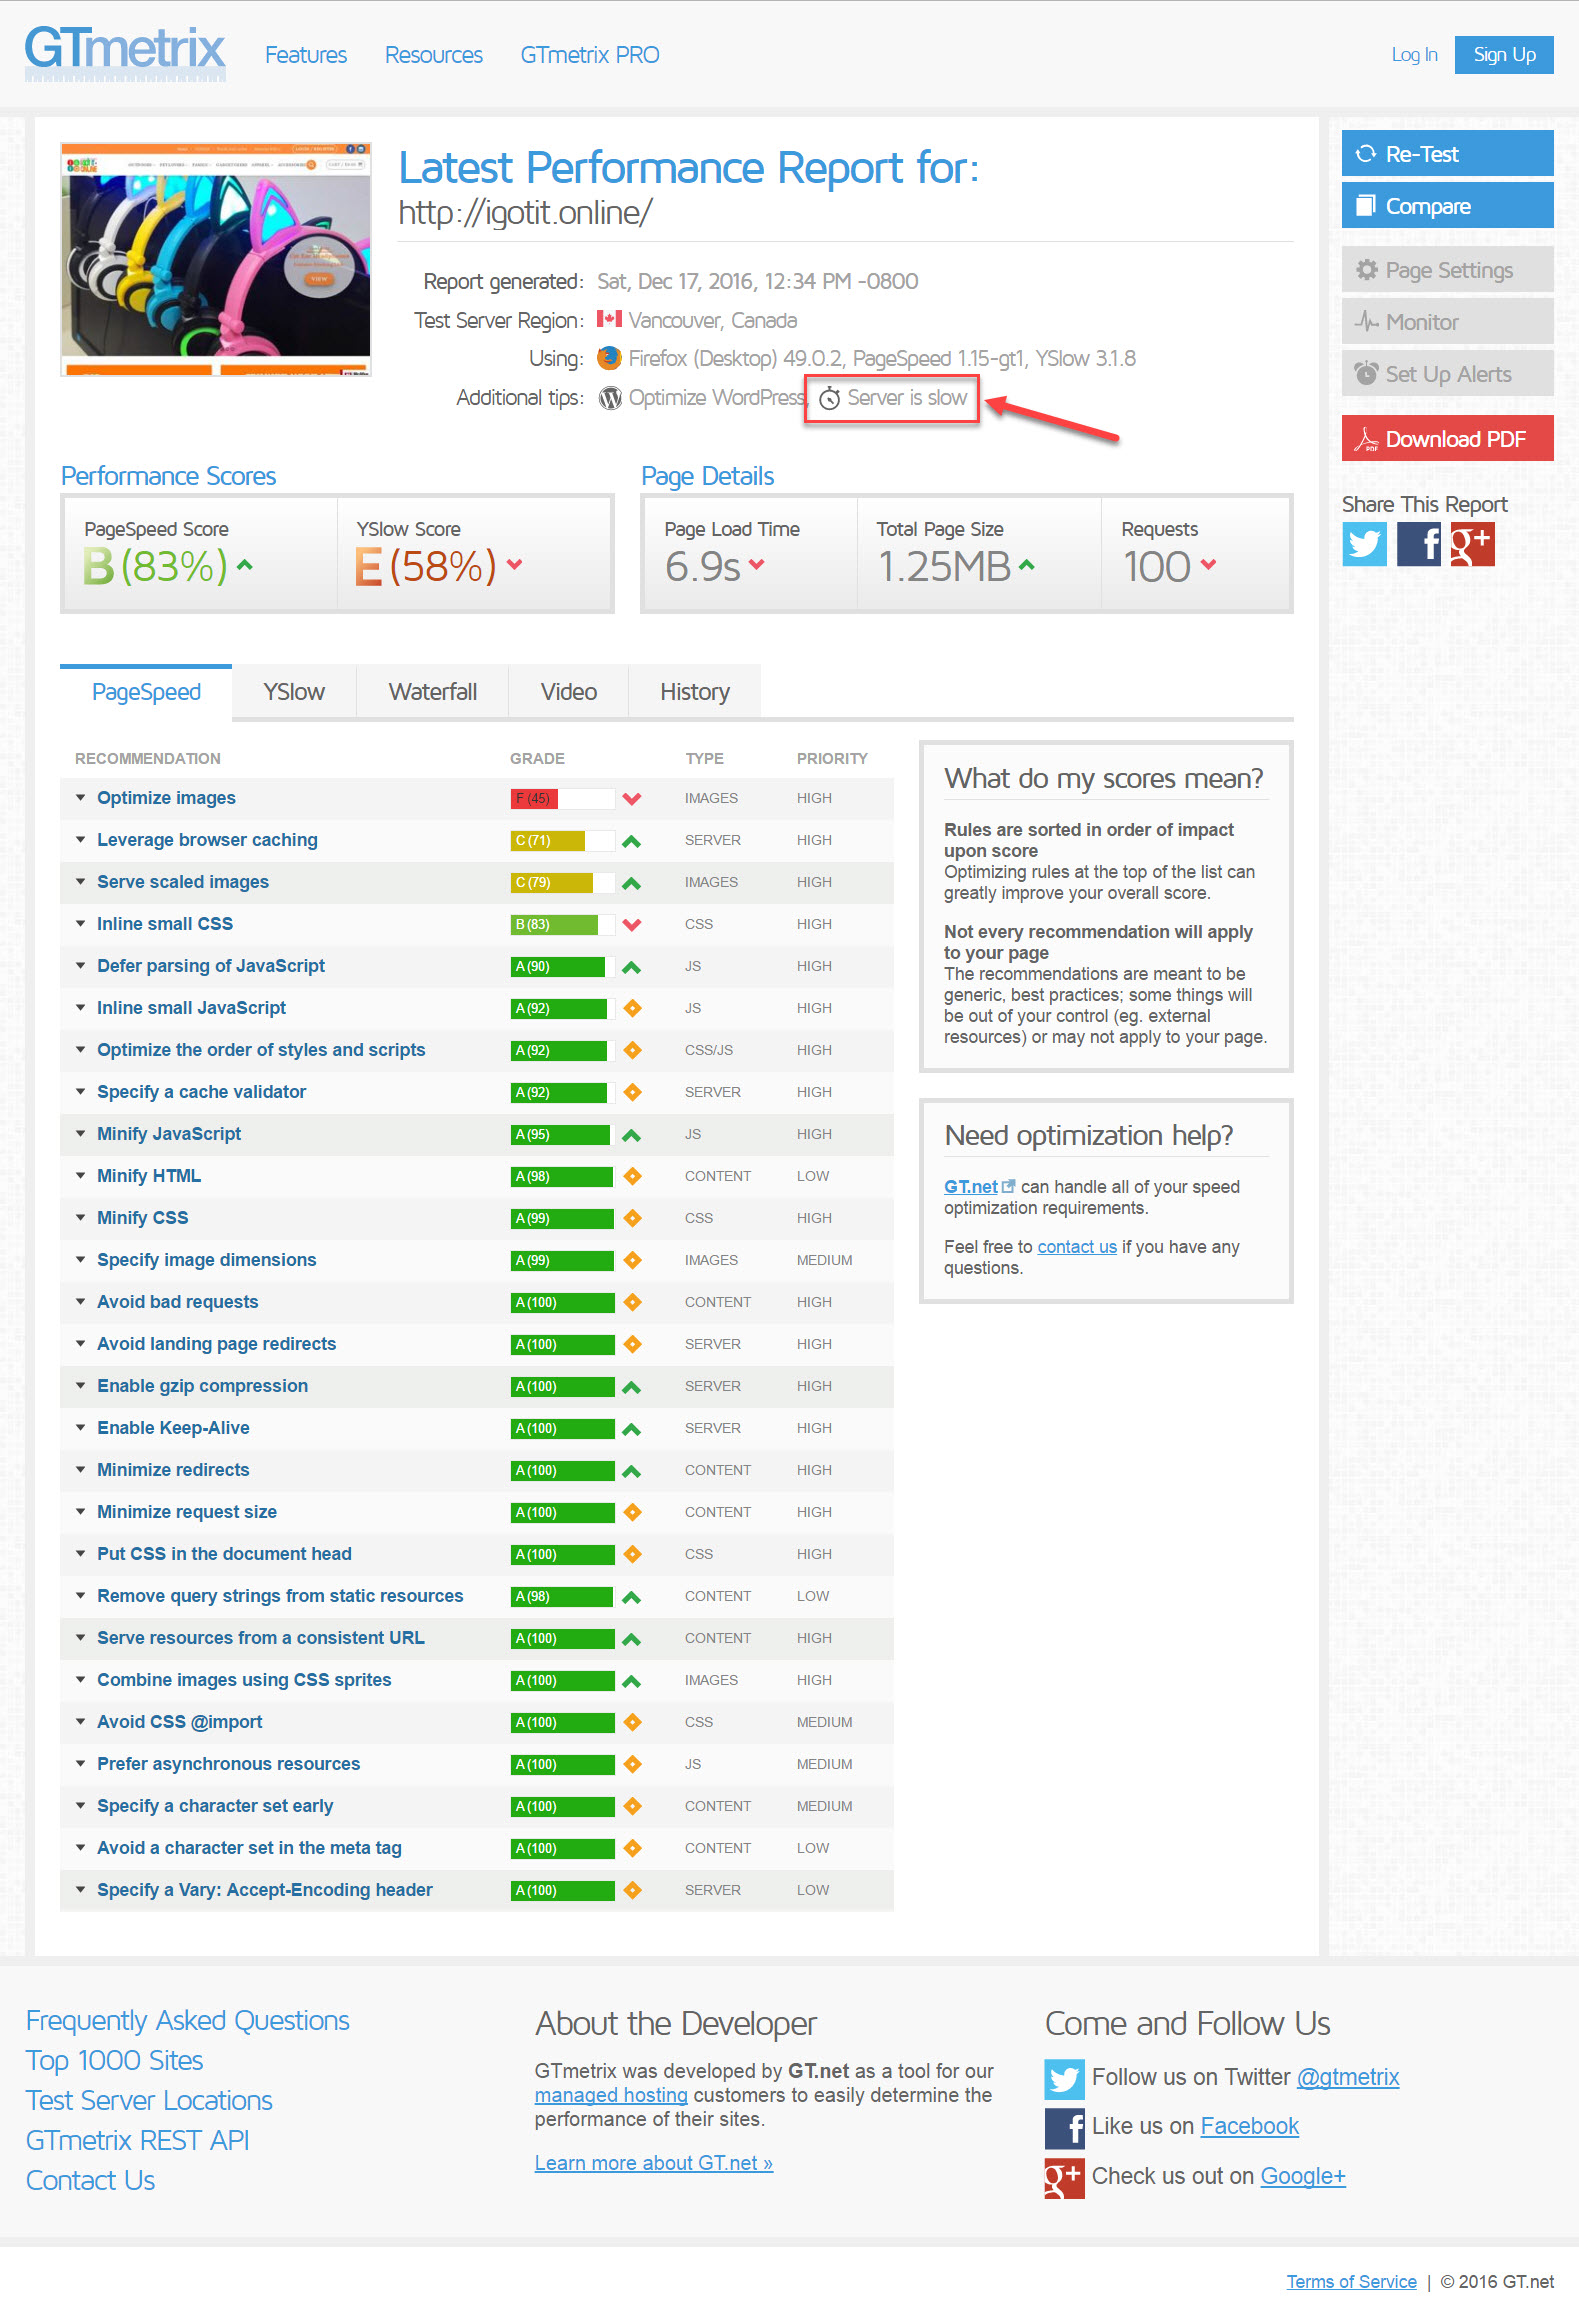Select the PageSpeed tab
This screenshot has height=2317, width=1579.
pos(146,692)
